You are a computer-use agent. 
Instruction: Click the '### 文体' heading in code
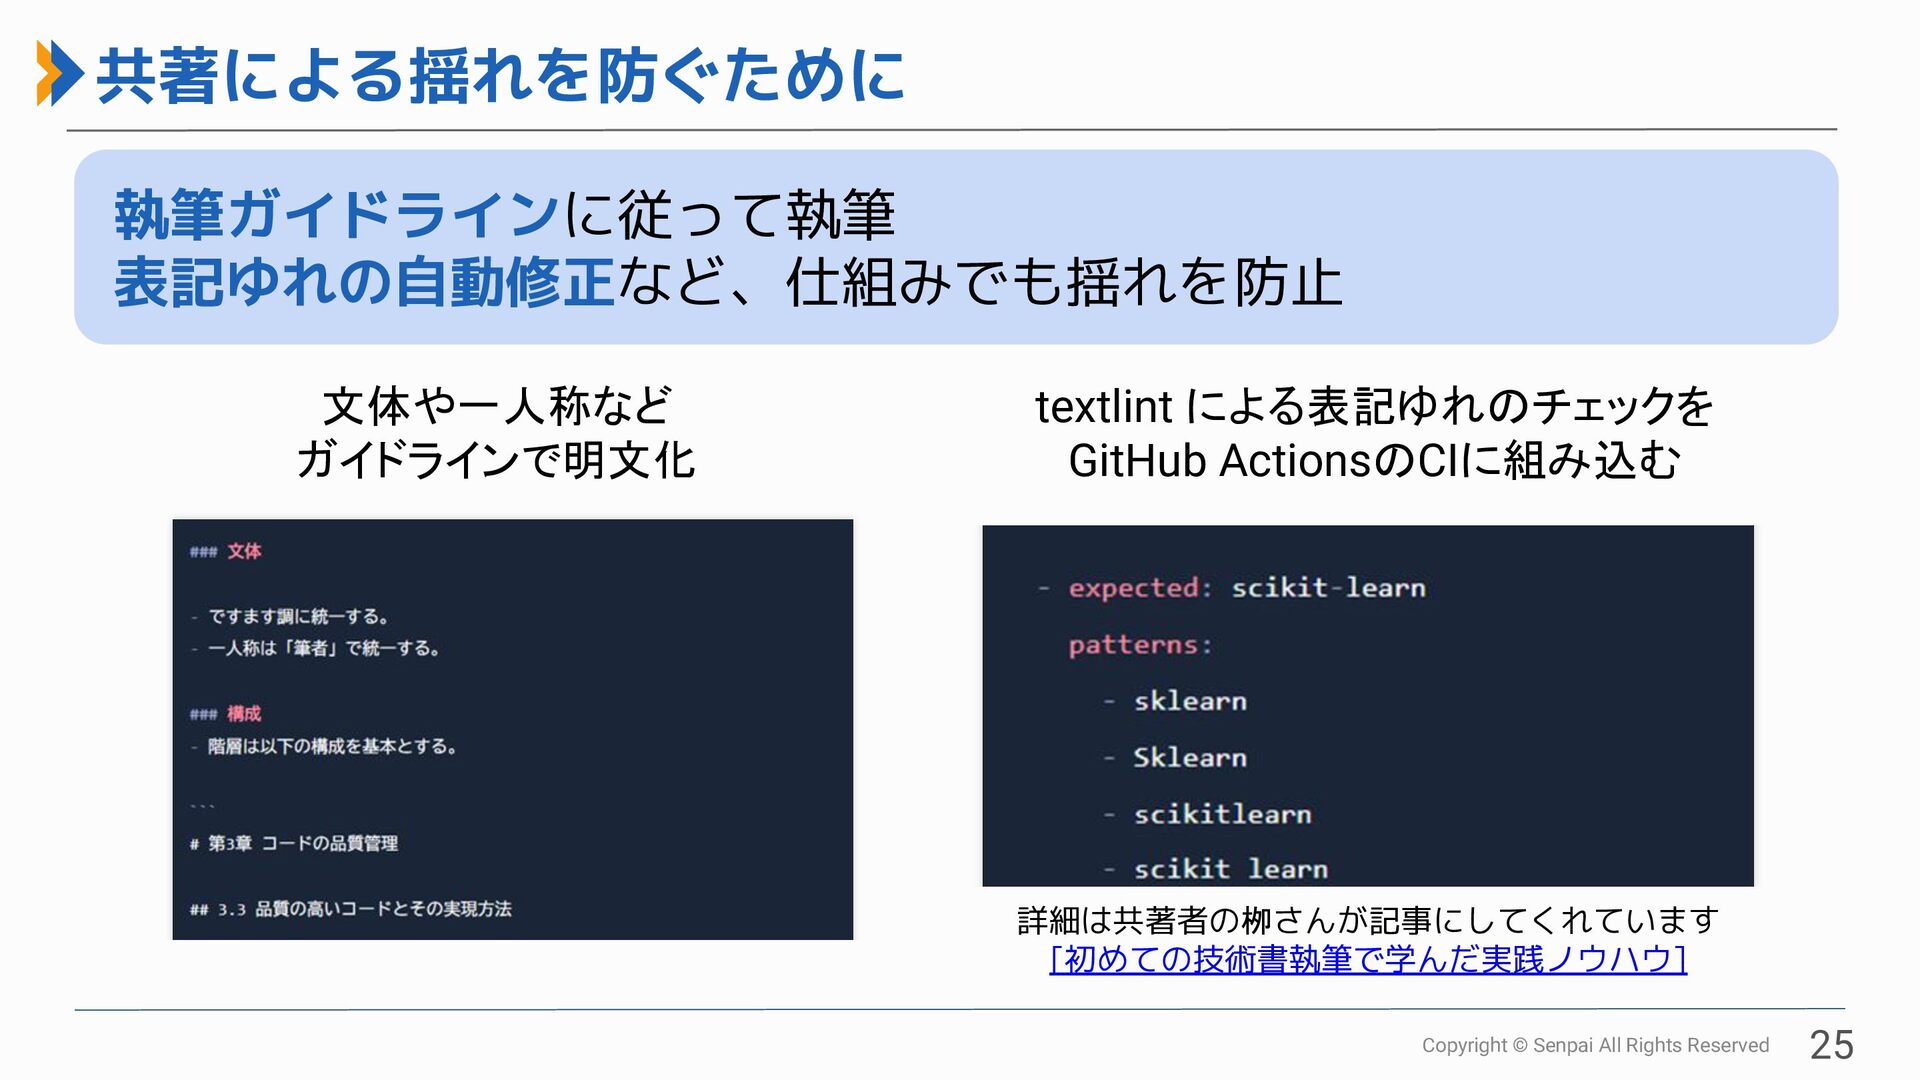point(226,551)
